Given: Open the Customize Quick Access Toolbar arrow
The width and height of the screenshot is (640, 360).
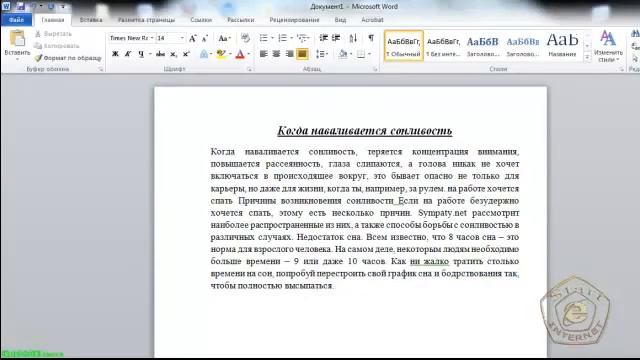Looking at the screenshot, I should coord(63,7).
